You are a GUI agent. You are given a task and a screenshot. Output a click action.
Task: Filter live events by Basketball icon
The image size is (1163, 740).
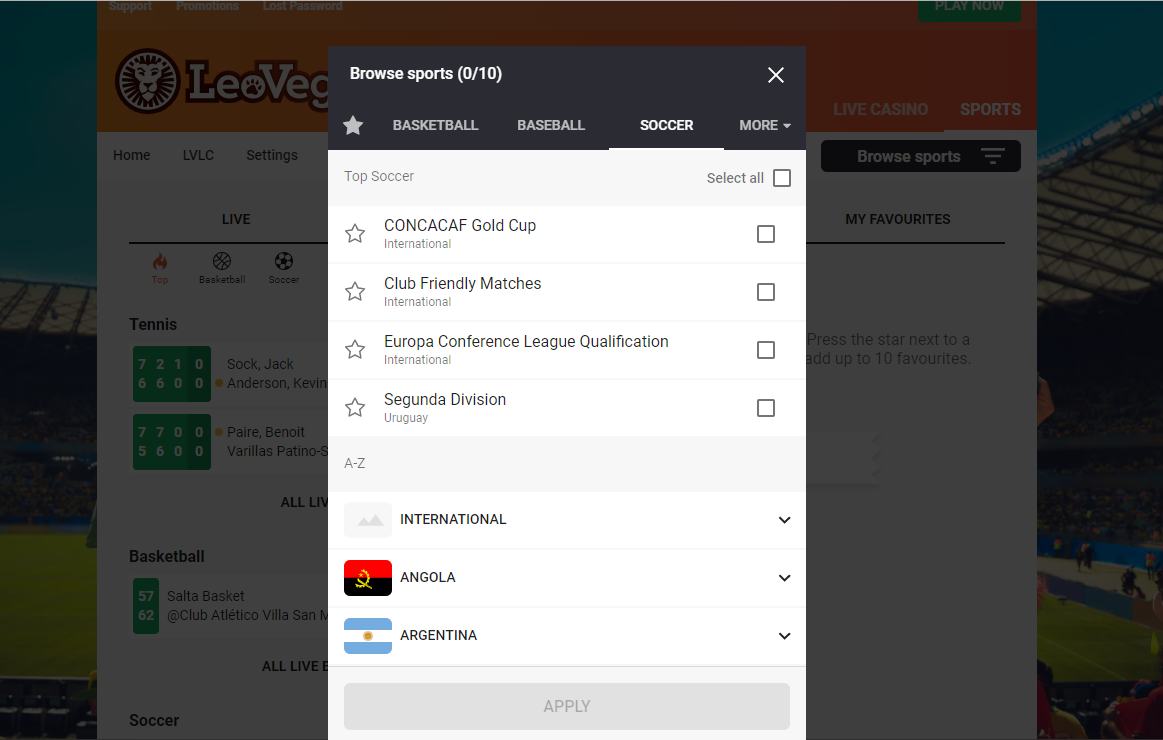[222, 268]
